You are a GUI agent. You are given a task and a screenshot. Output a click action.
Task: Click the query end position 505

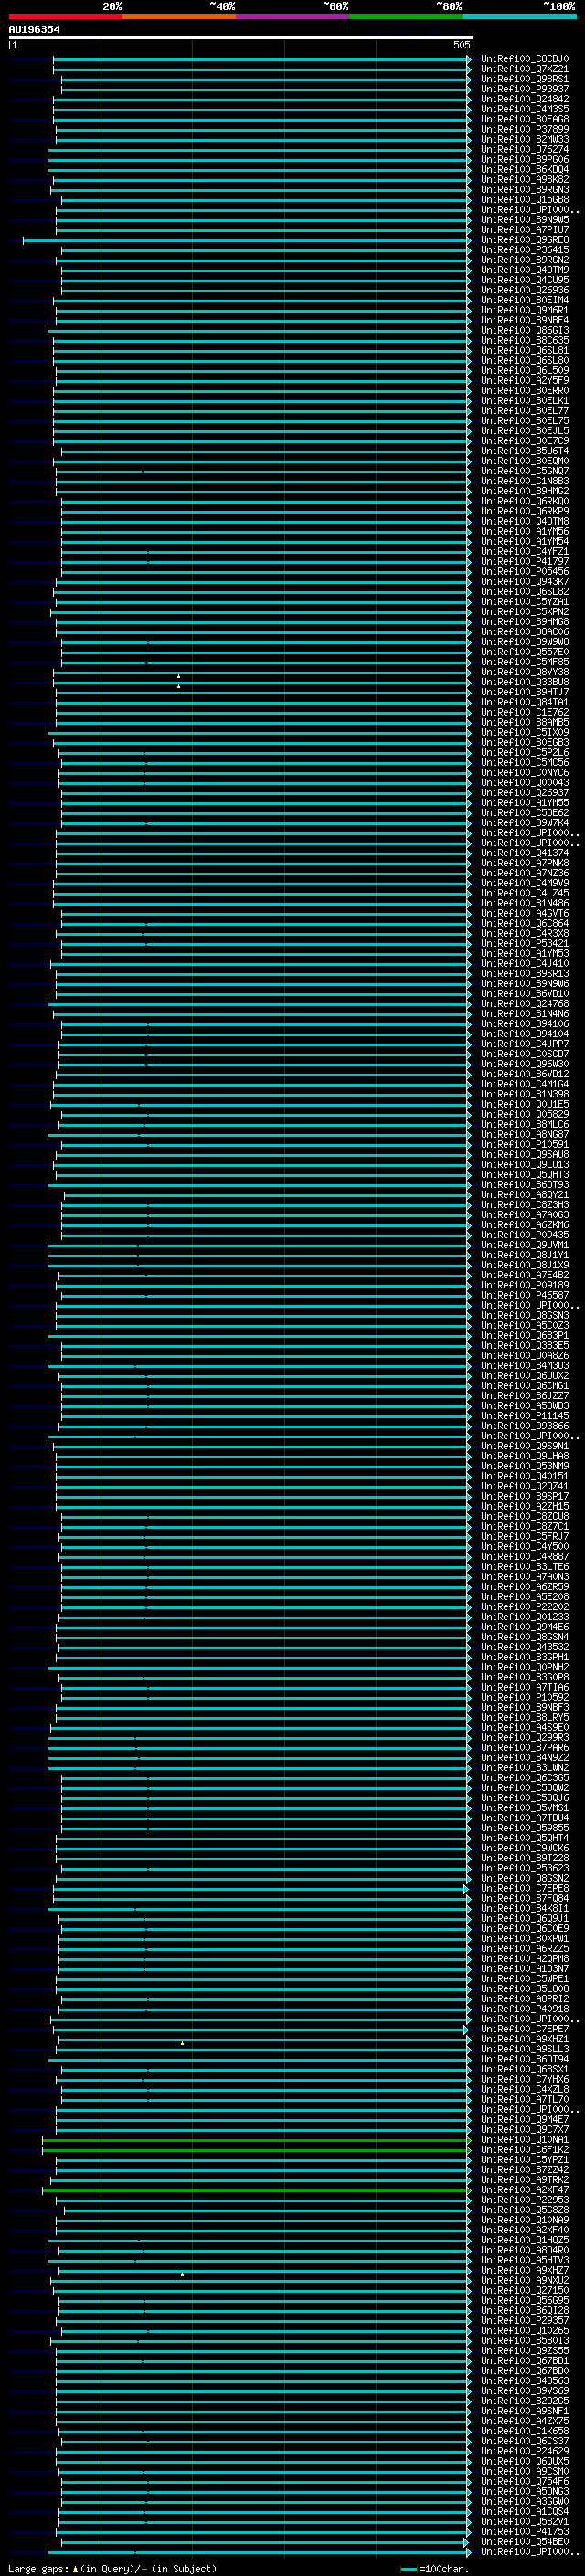(461, 45)
